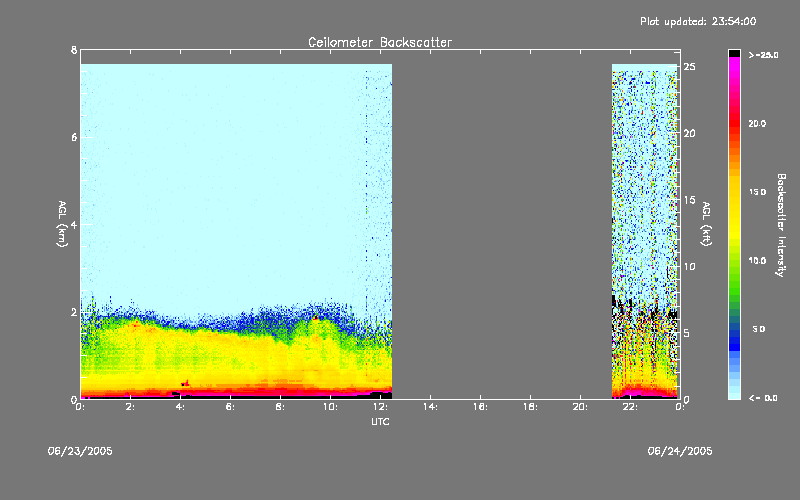The image size is (800, 500).
Task: Click the "14:" UTC time tick label
Action: pyautogui.click(x=430, y=407)
